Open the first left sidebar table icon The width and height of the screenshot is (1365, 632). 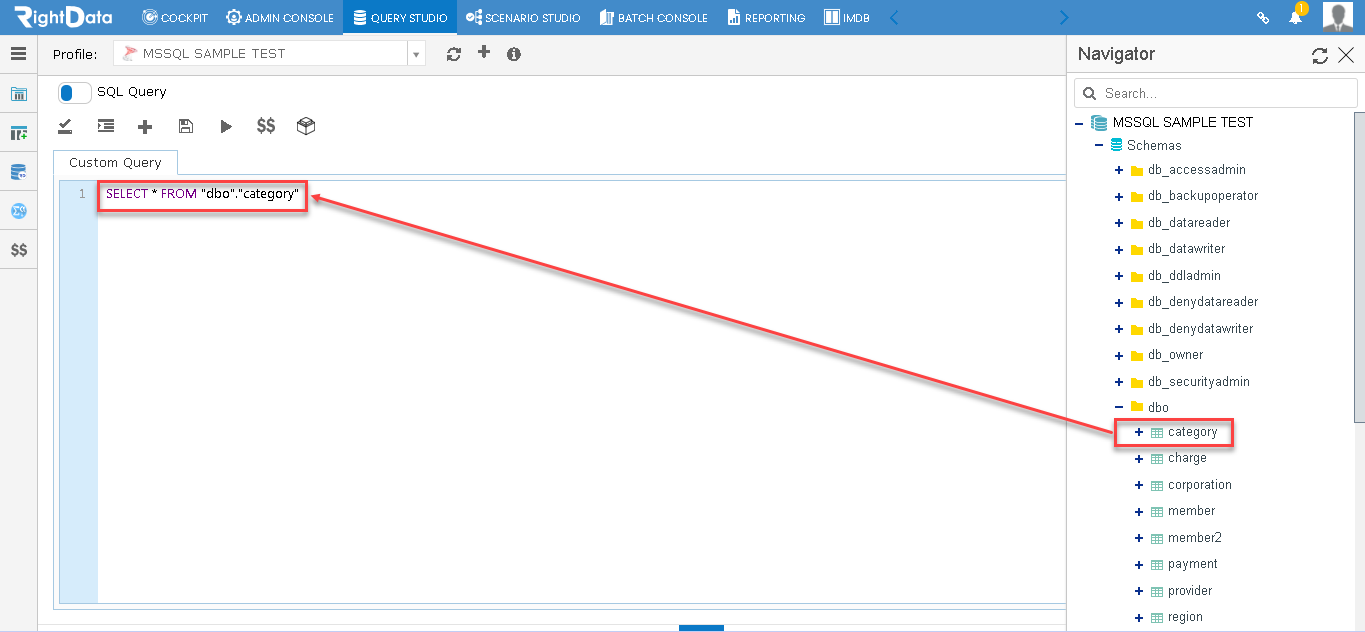(x=18, y=94)
